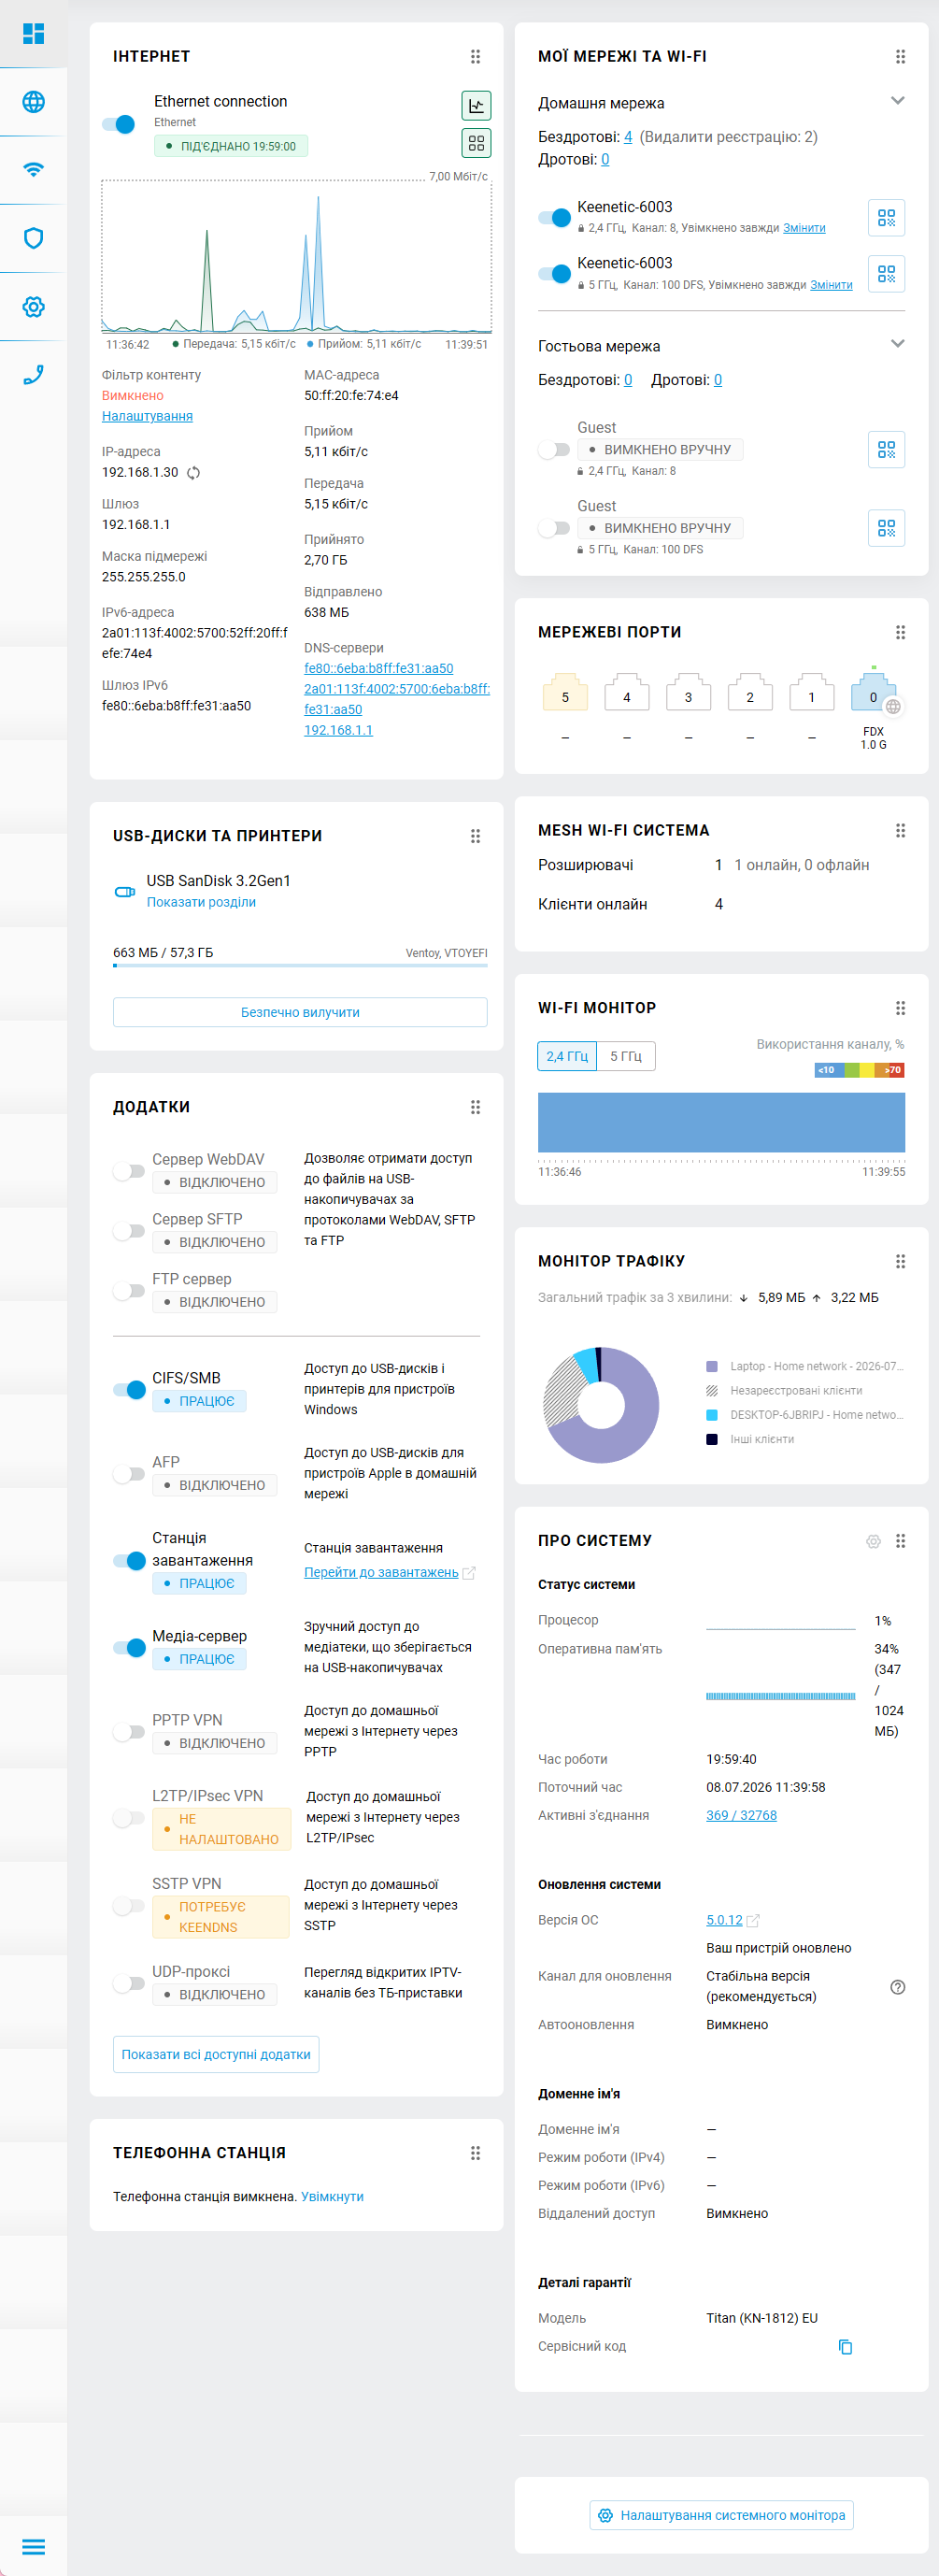Open the Internet globe sidebar icon
The image size is (939, 2576).
pos(33,102)
